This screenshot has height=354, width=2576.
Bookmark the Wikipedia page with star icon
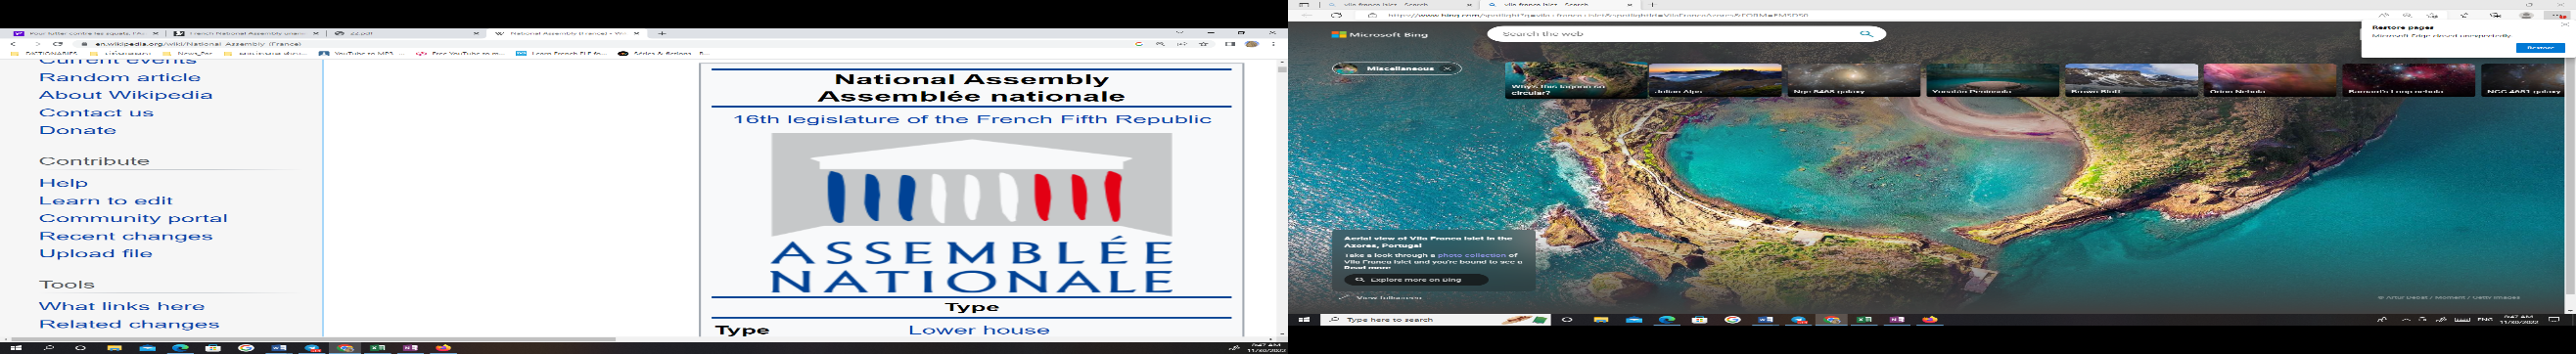click(x=1204, y=44)
